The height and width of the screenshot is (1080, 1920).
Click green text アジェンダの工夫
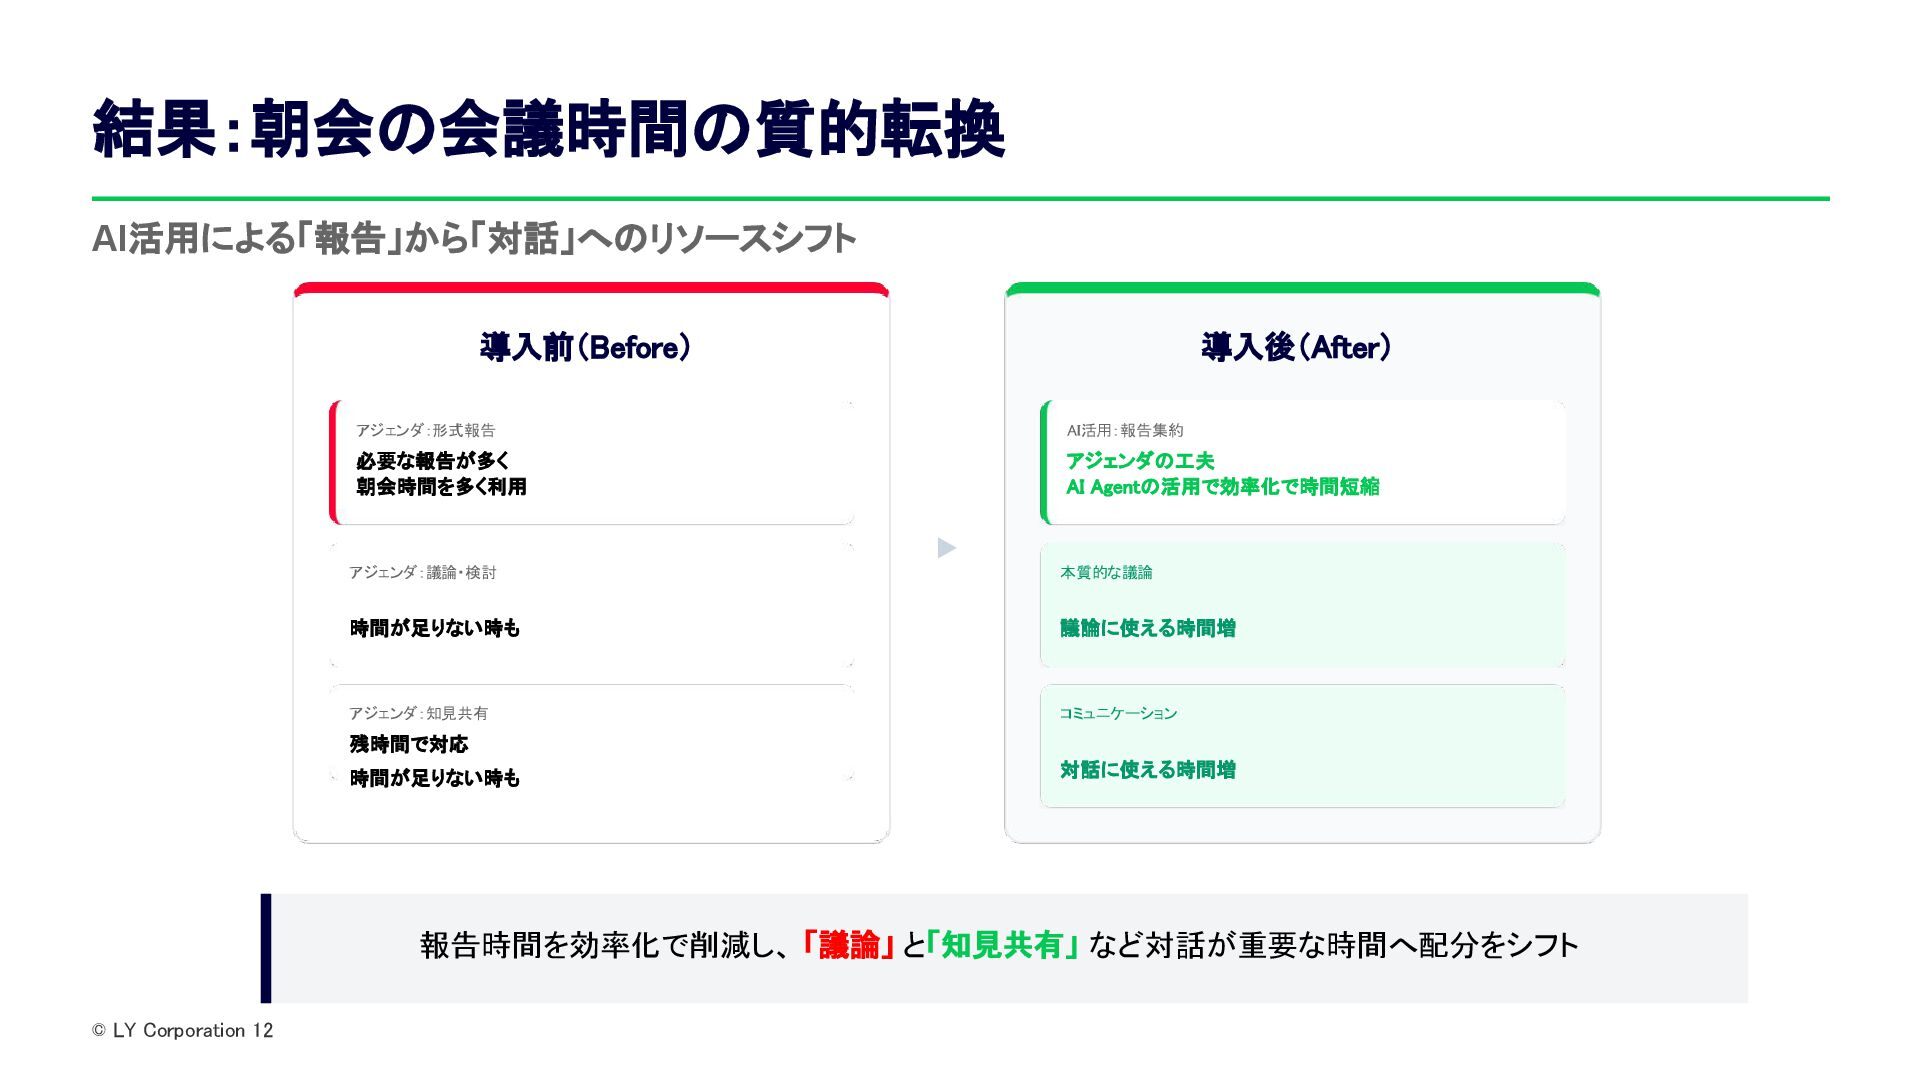click(1139, 461)
